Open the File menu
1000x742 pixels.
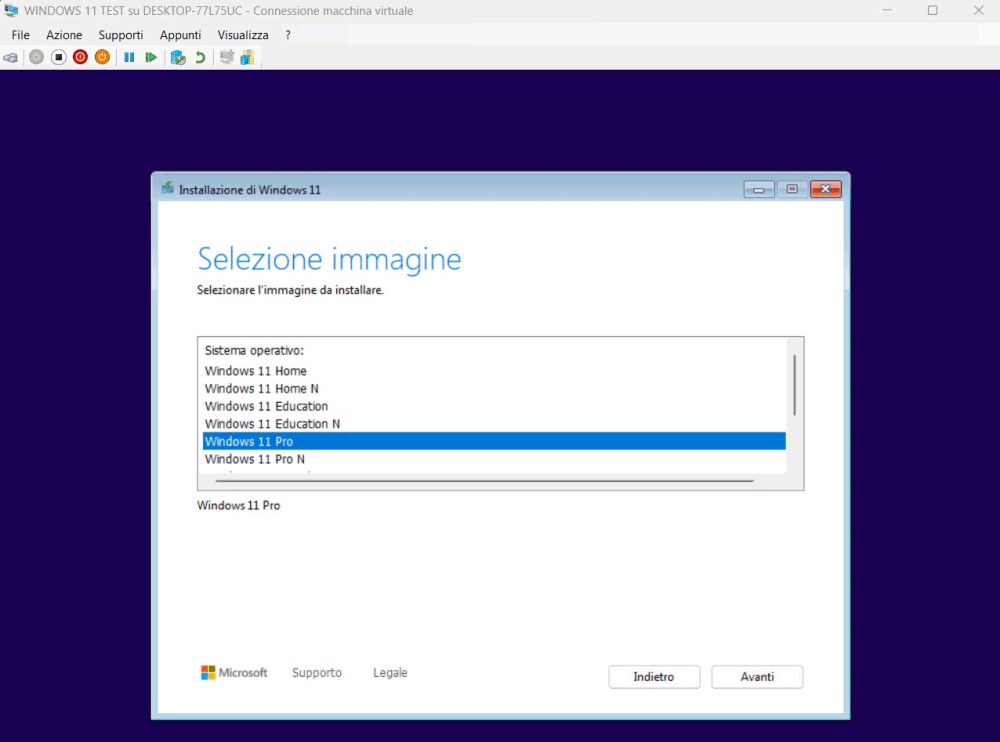(20, 35)
